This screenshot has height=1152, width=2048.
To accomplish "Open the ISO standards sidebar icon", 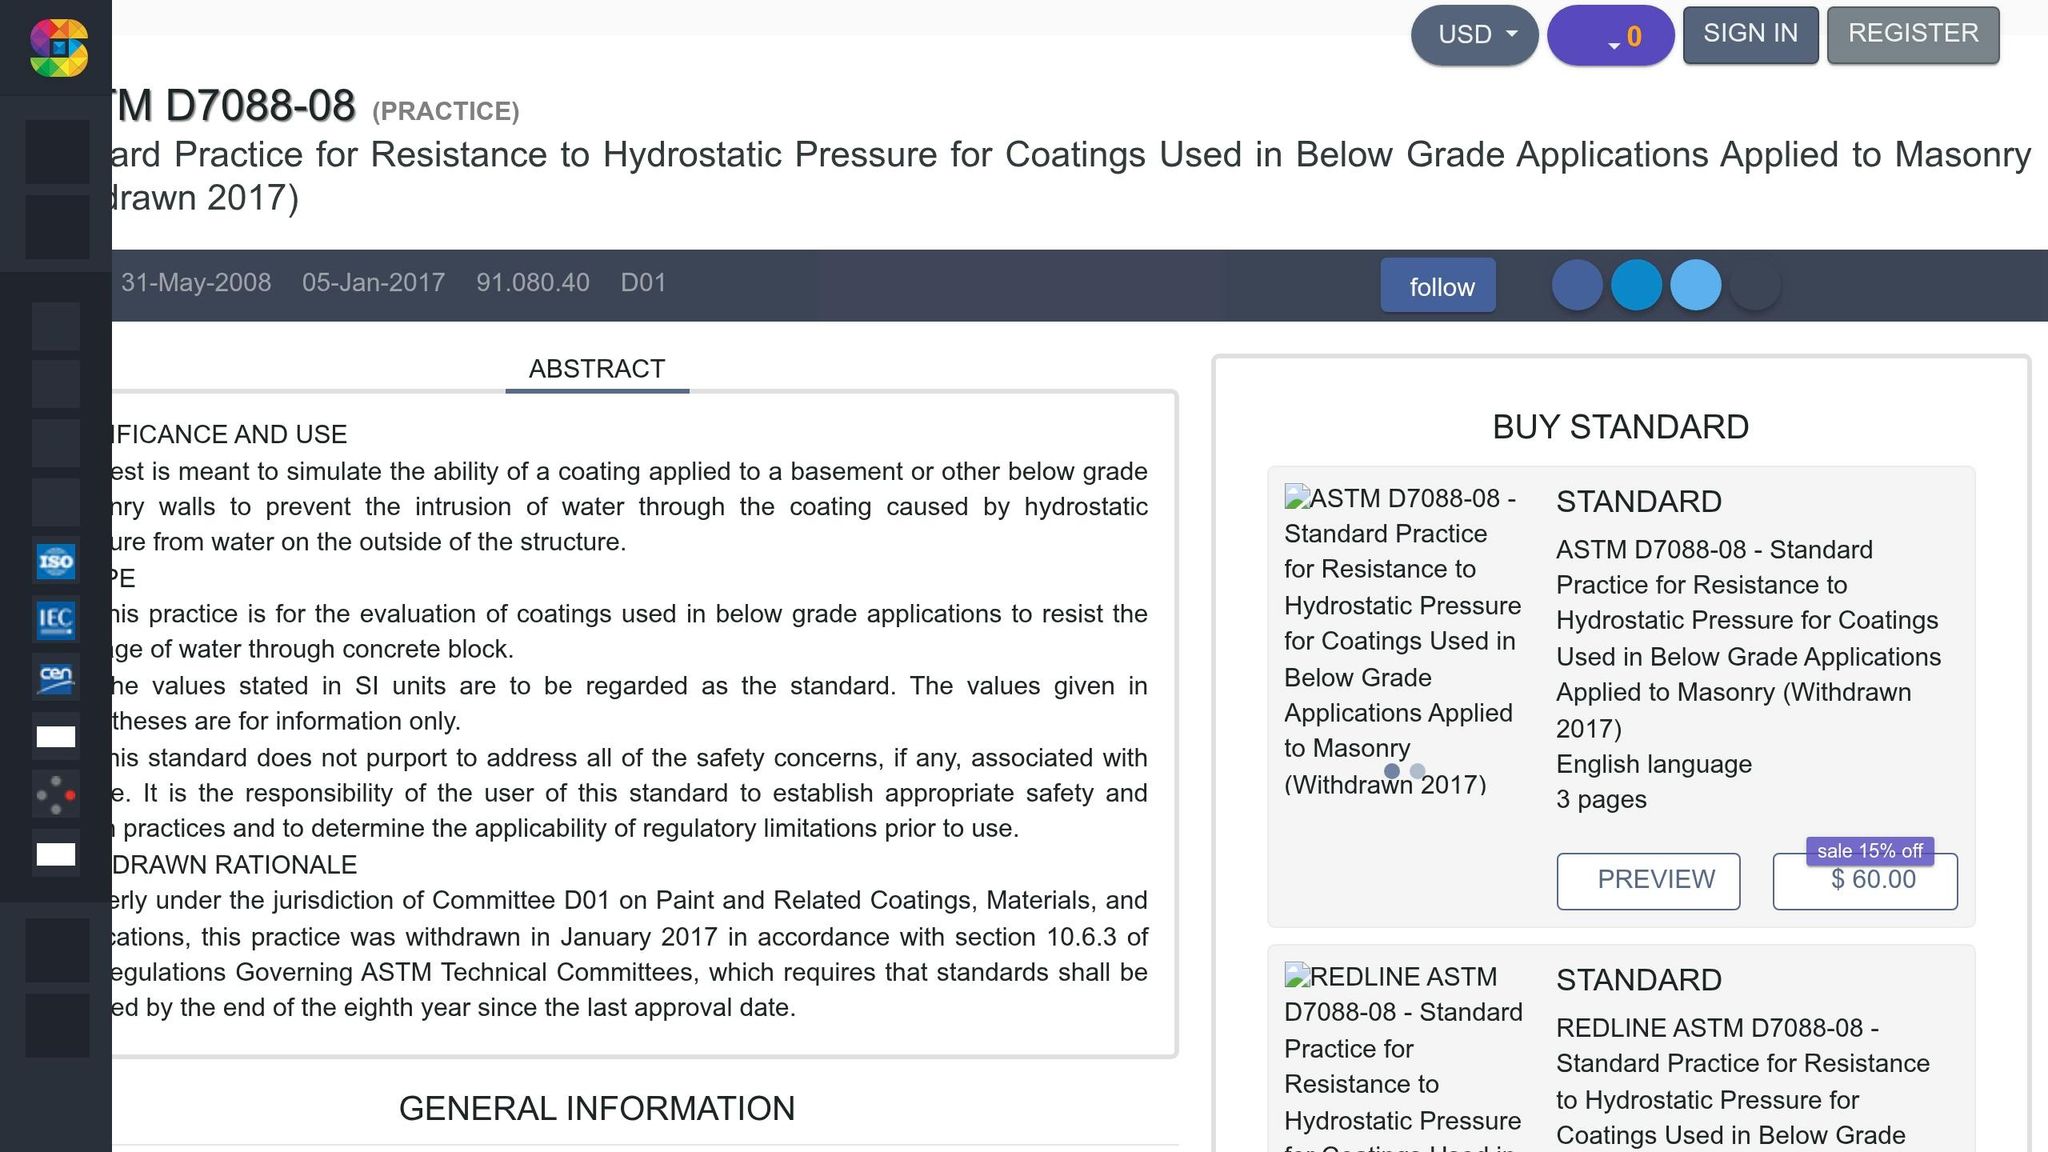I will coord(56,562).
